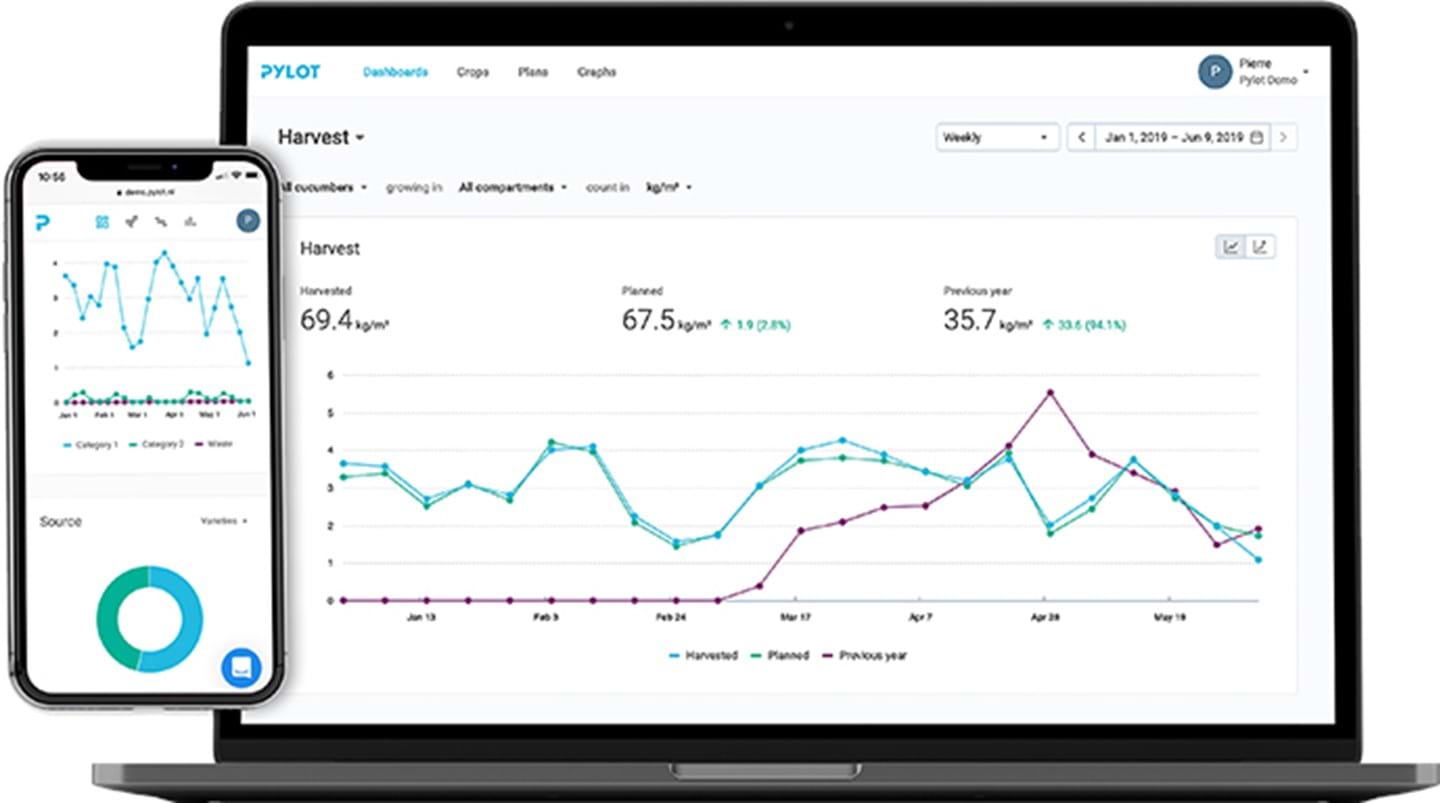Expand the Harvest dashboard title dropdown

[x=321, y=138]
